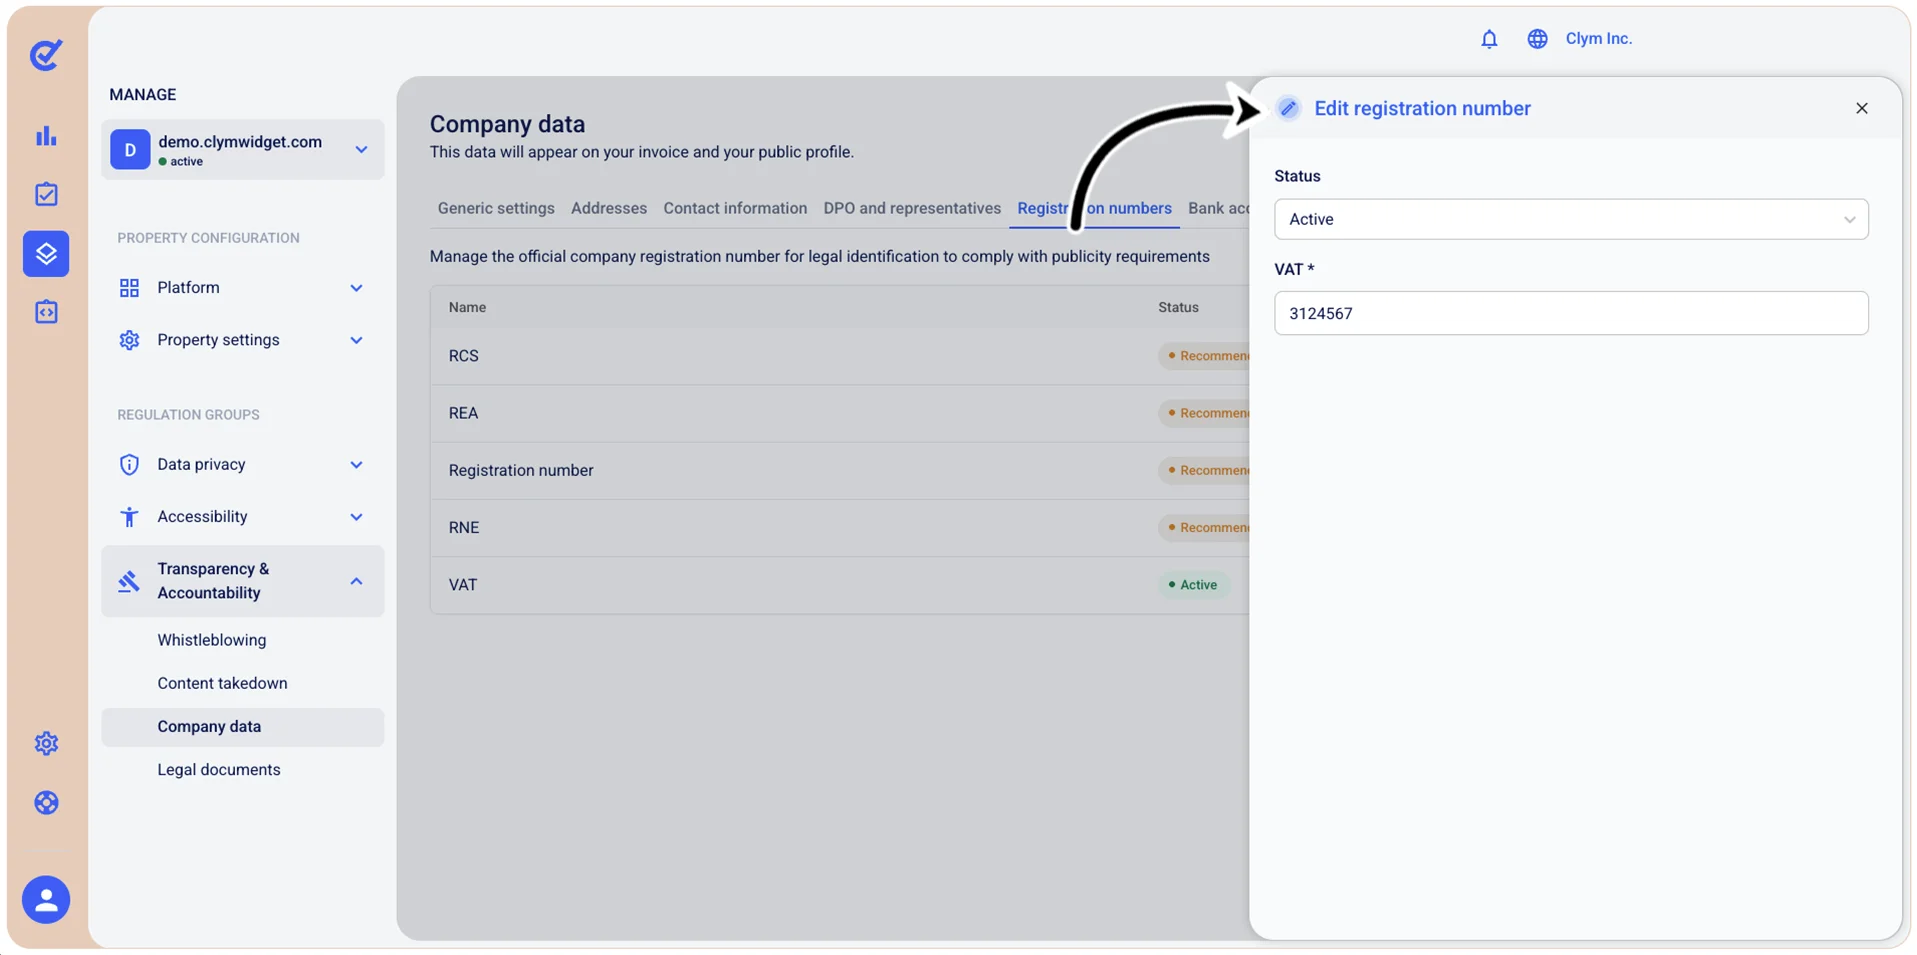Open the gear settings icon in sidebar

46,743
